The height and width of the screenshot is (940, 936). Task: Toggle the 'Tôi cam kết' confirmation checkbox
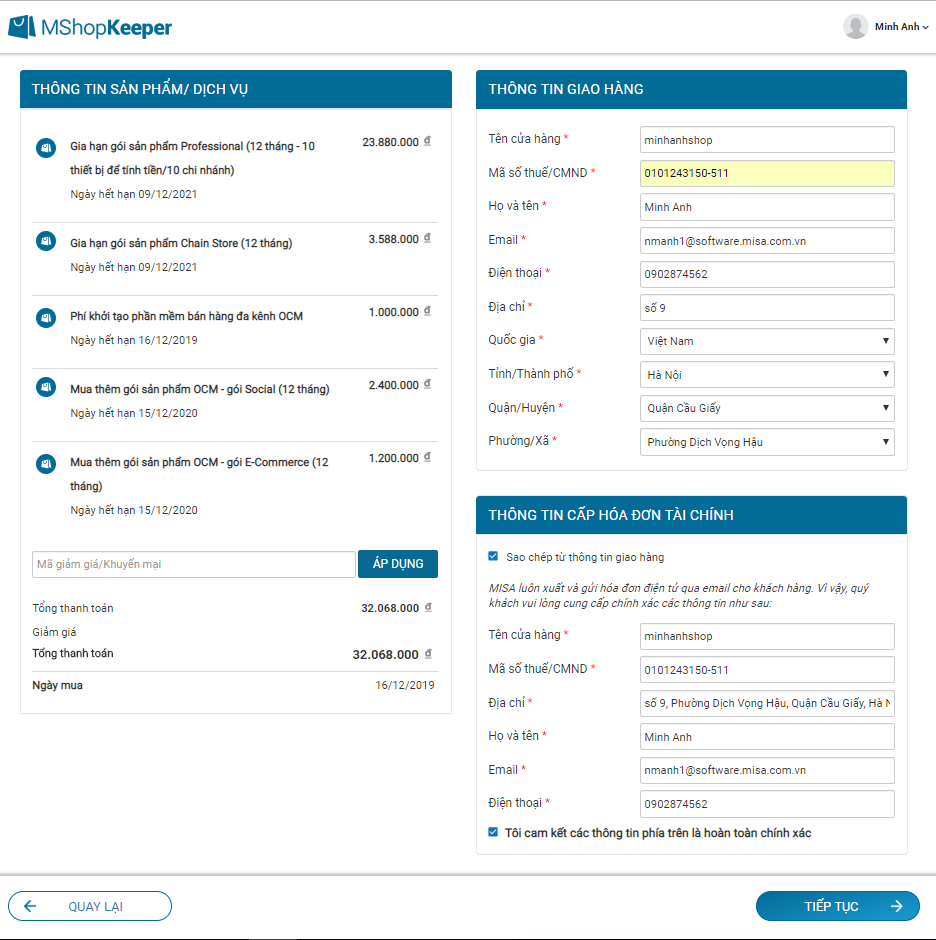[x=493, y=832]
